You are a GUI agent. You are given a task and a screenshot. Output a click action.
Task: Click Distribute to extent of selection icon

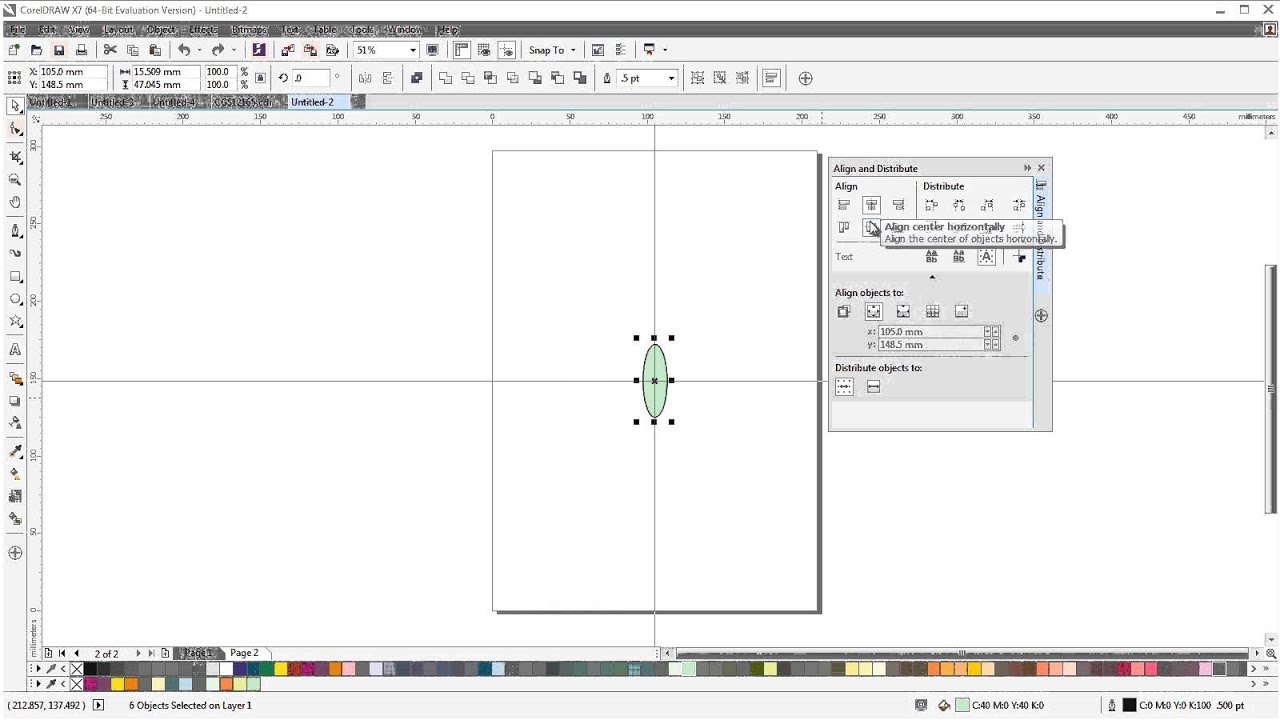(x=844, y=387)
